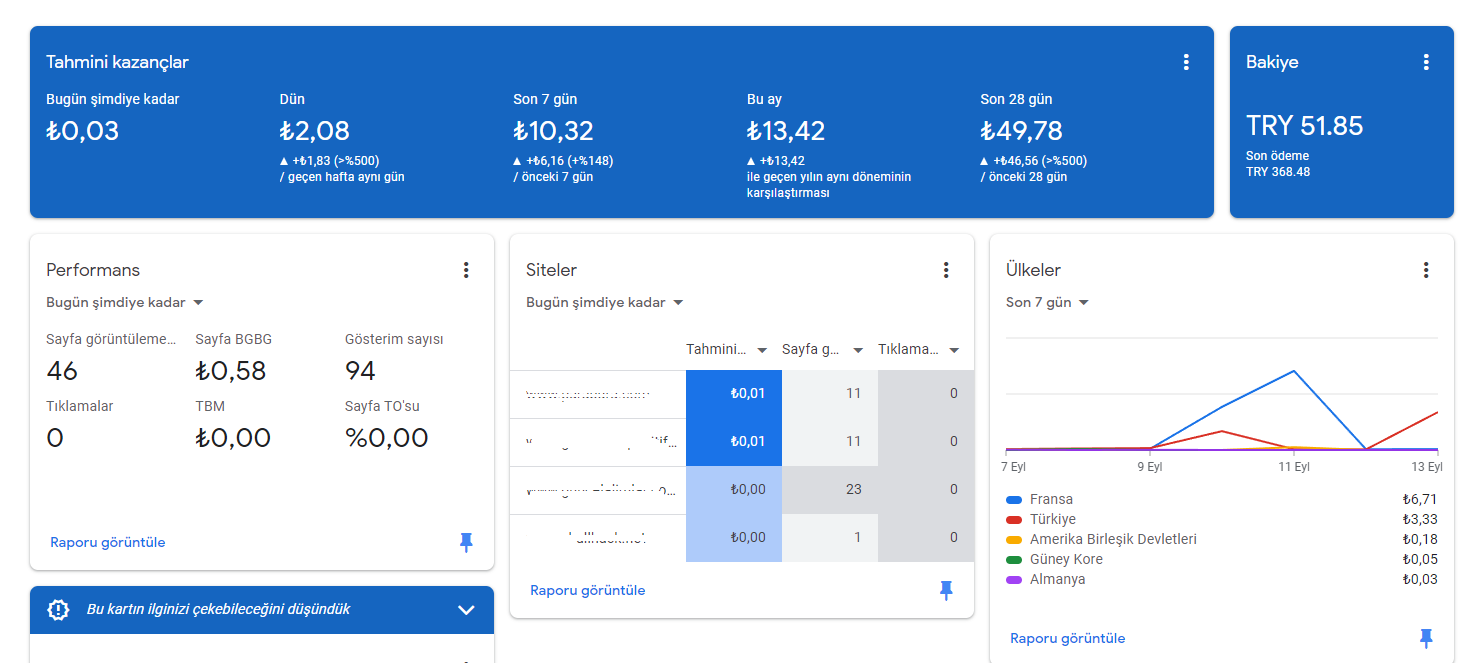Open Raporu görüntüle link in Performans

108,543
